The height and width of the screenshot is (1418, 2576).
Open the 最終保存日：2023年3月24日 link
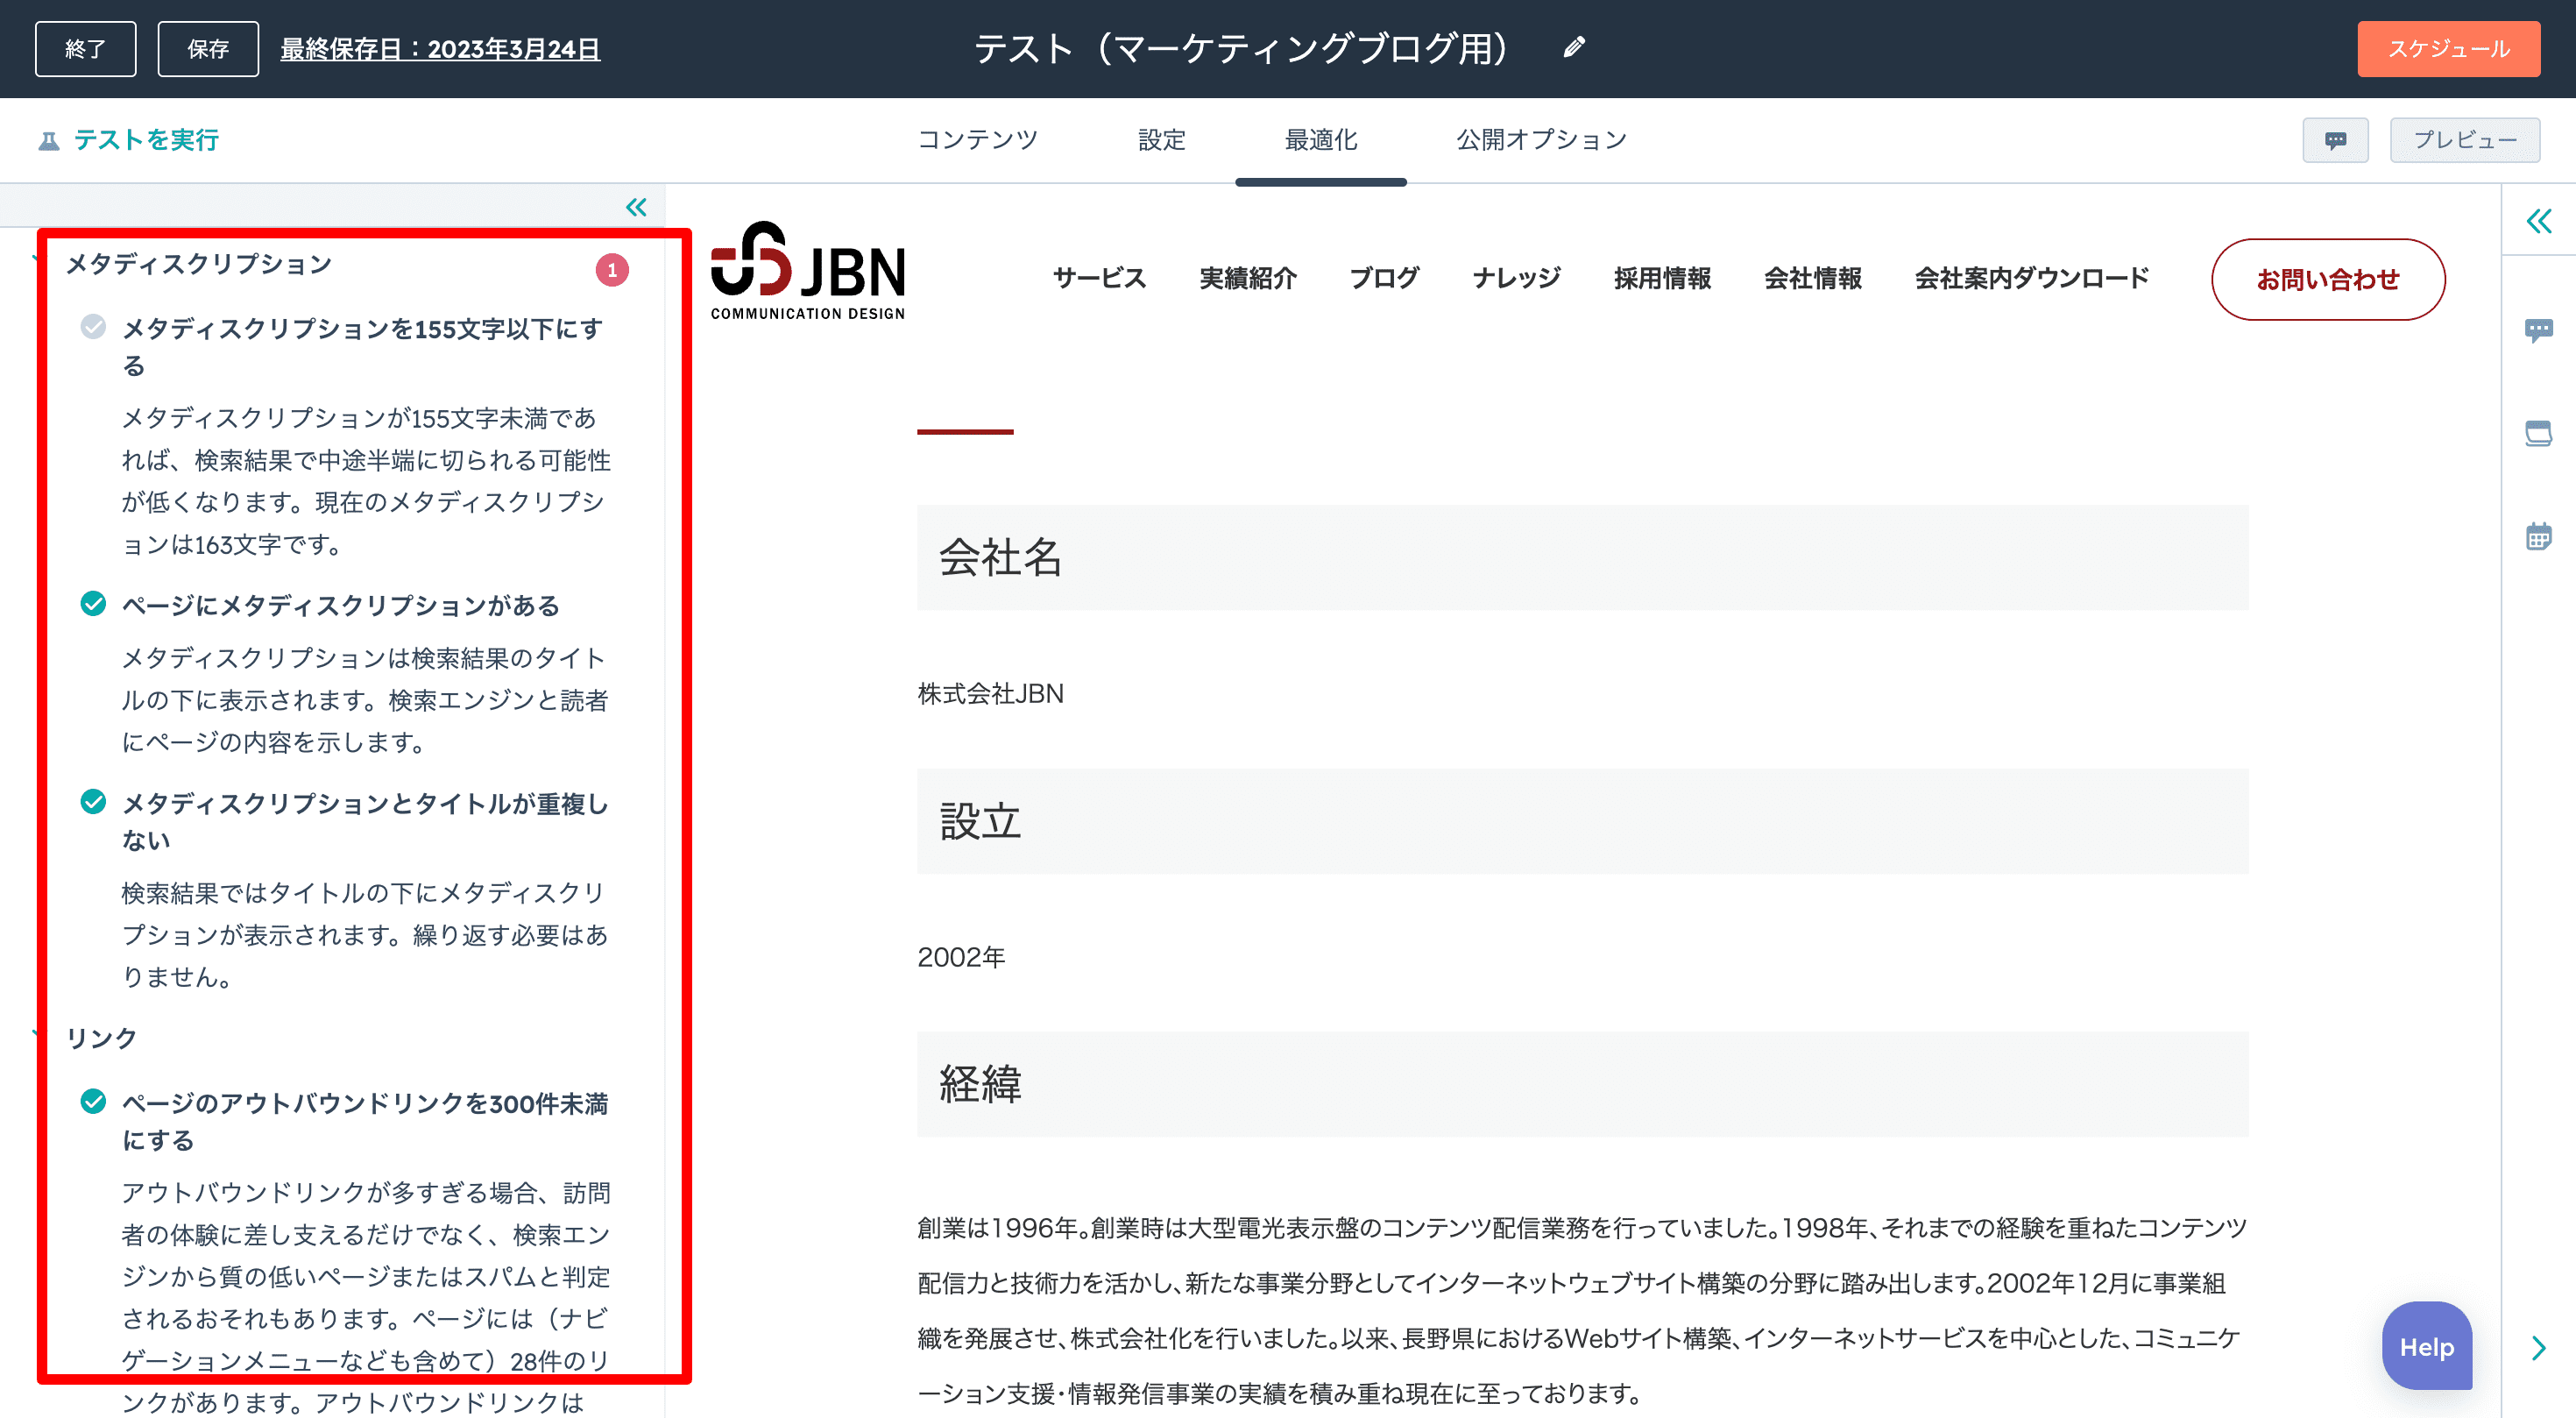tap(440, 49)
